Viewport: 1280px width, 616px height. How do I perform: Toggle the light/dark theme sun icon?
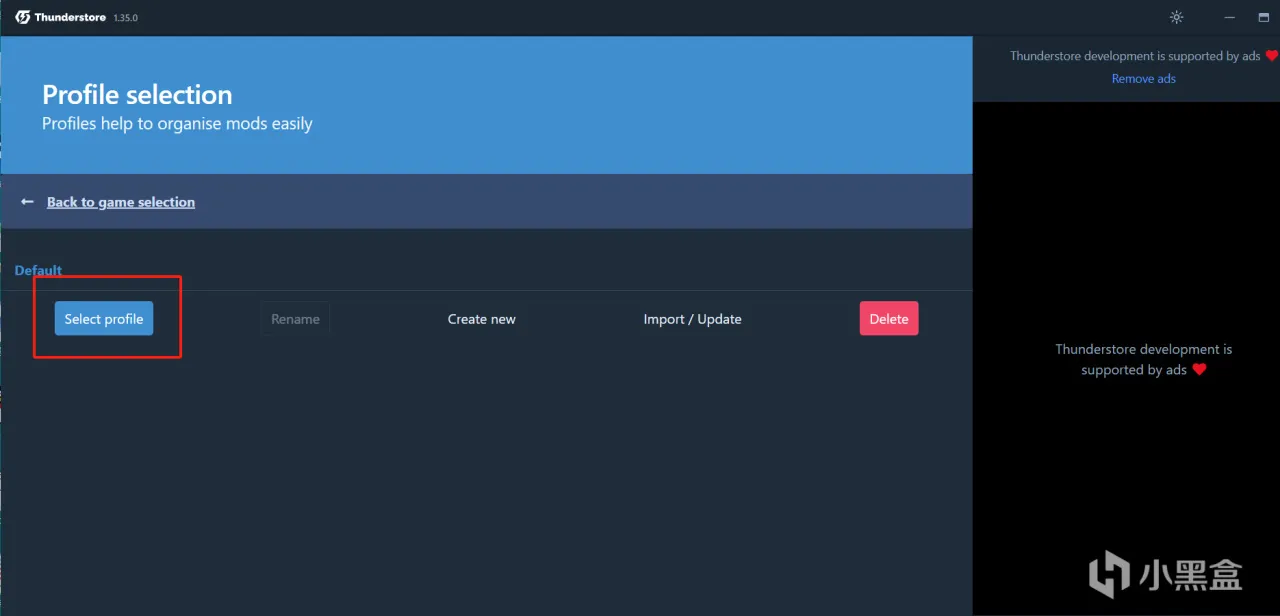(x=1176, y=17)
